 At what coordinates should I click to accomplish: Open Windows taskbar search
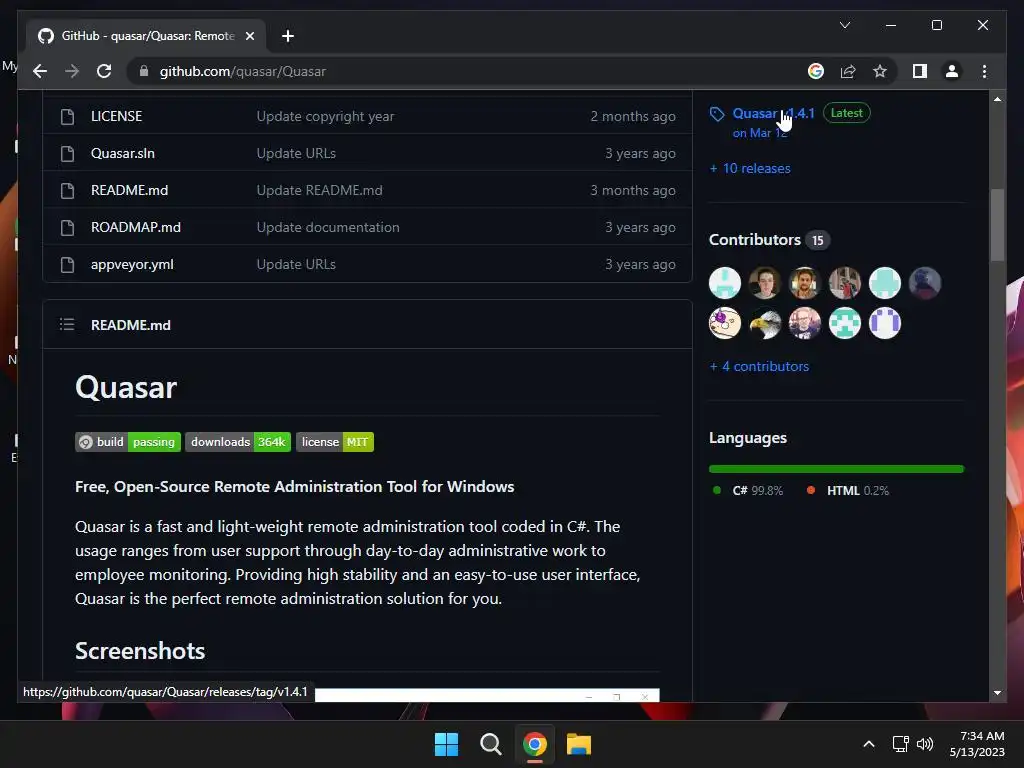[x=490, y=744]
